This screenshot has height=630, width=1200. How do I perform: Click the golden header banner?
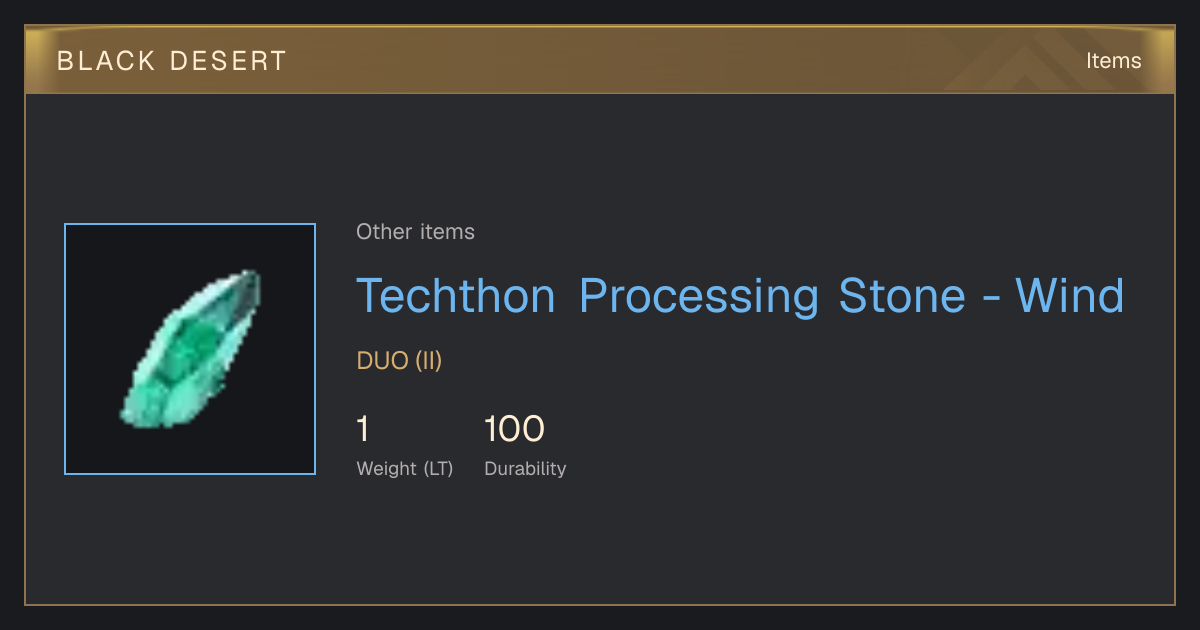(x=600, y=61)
